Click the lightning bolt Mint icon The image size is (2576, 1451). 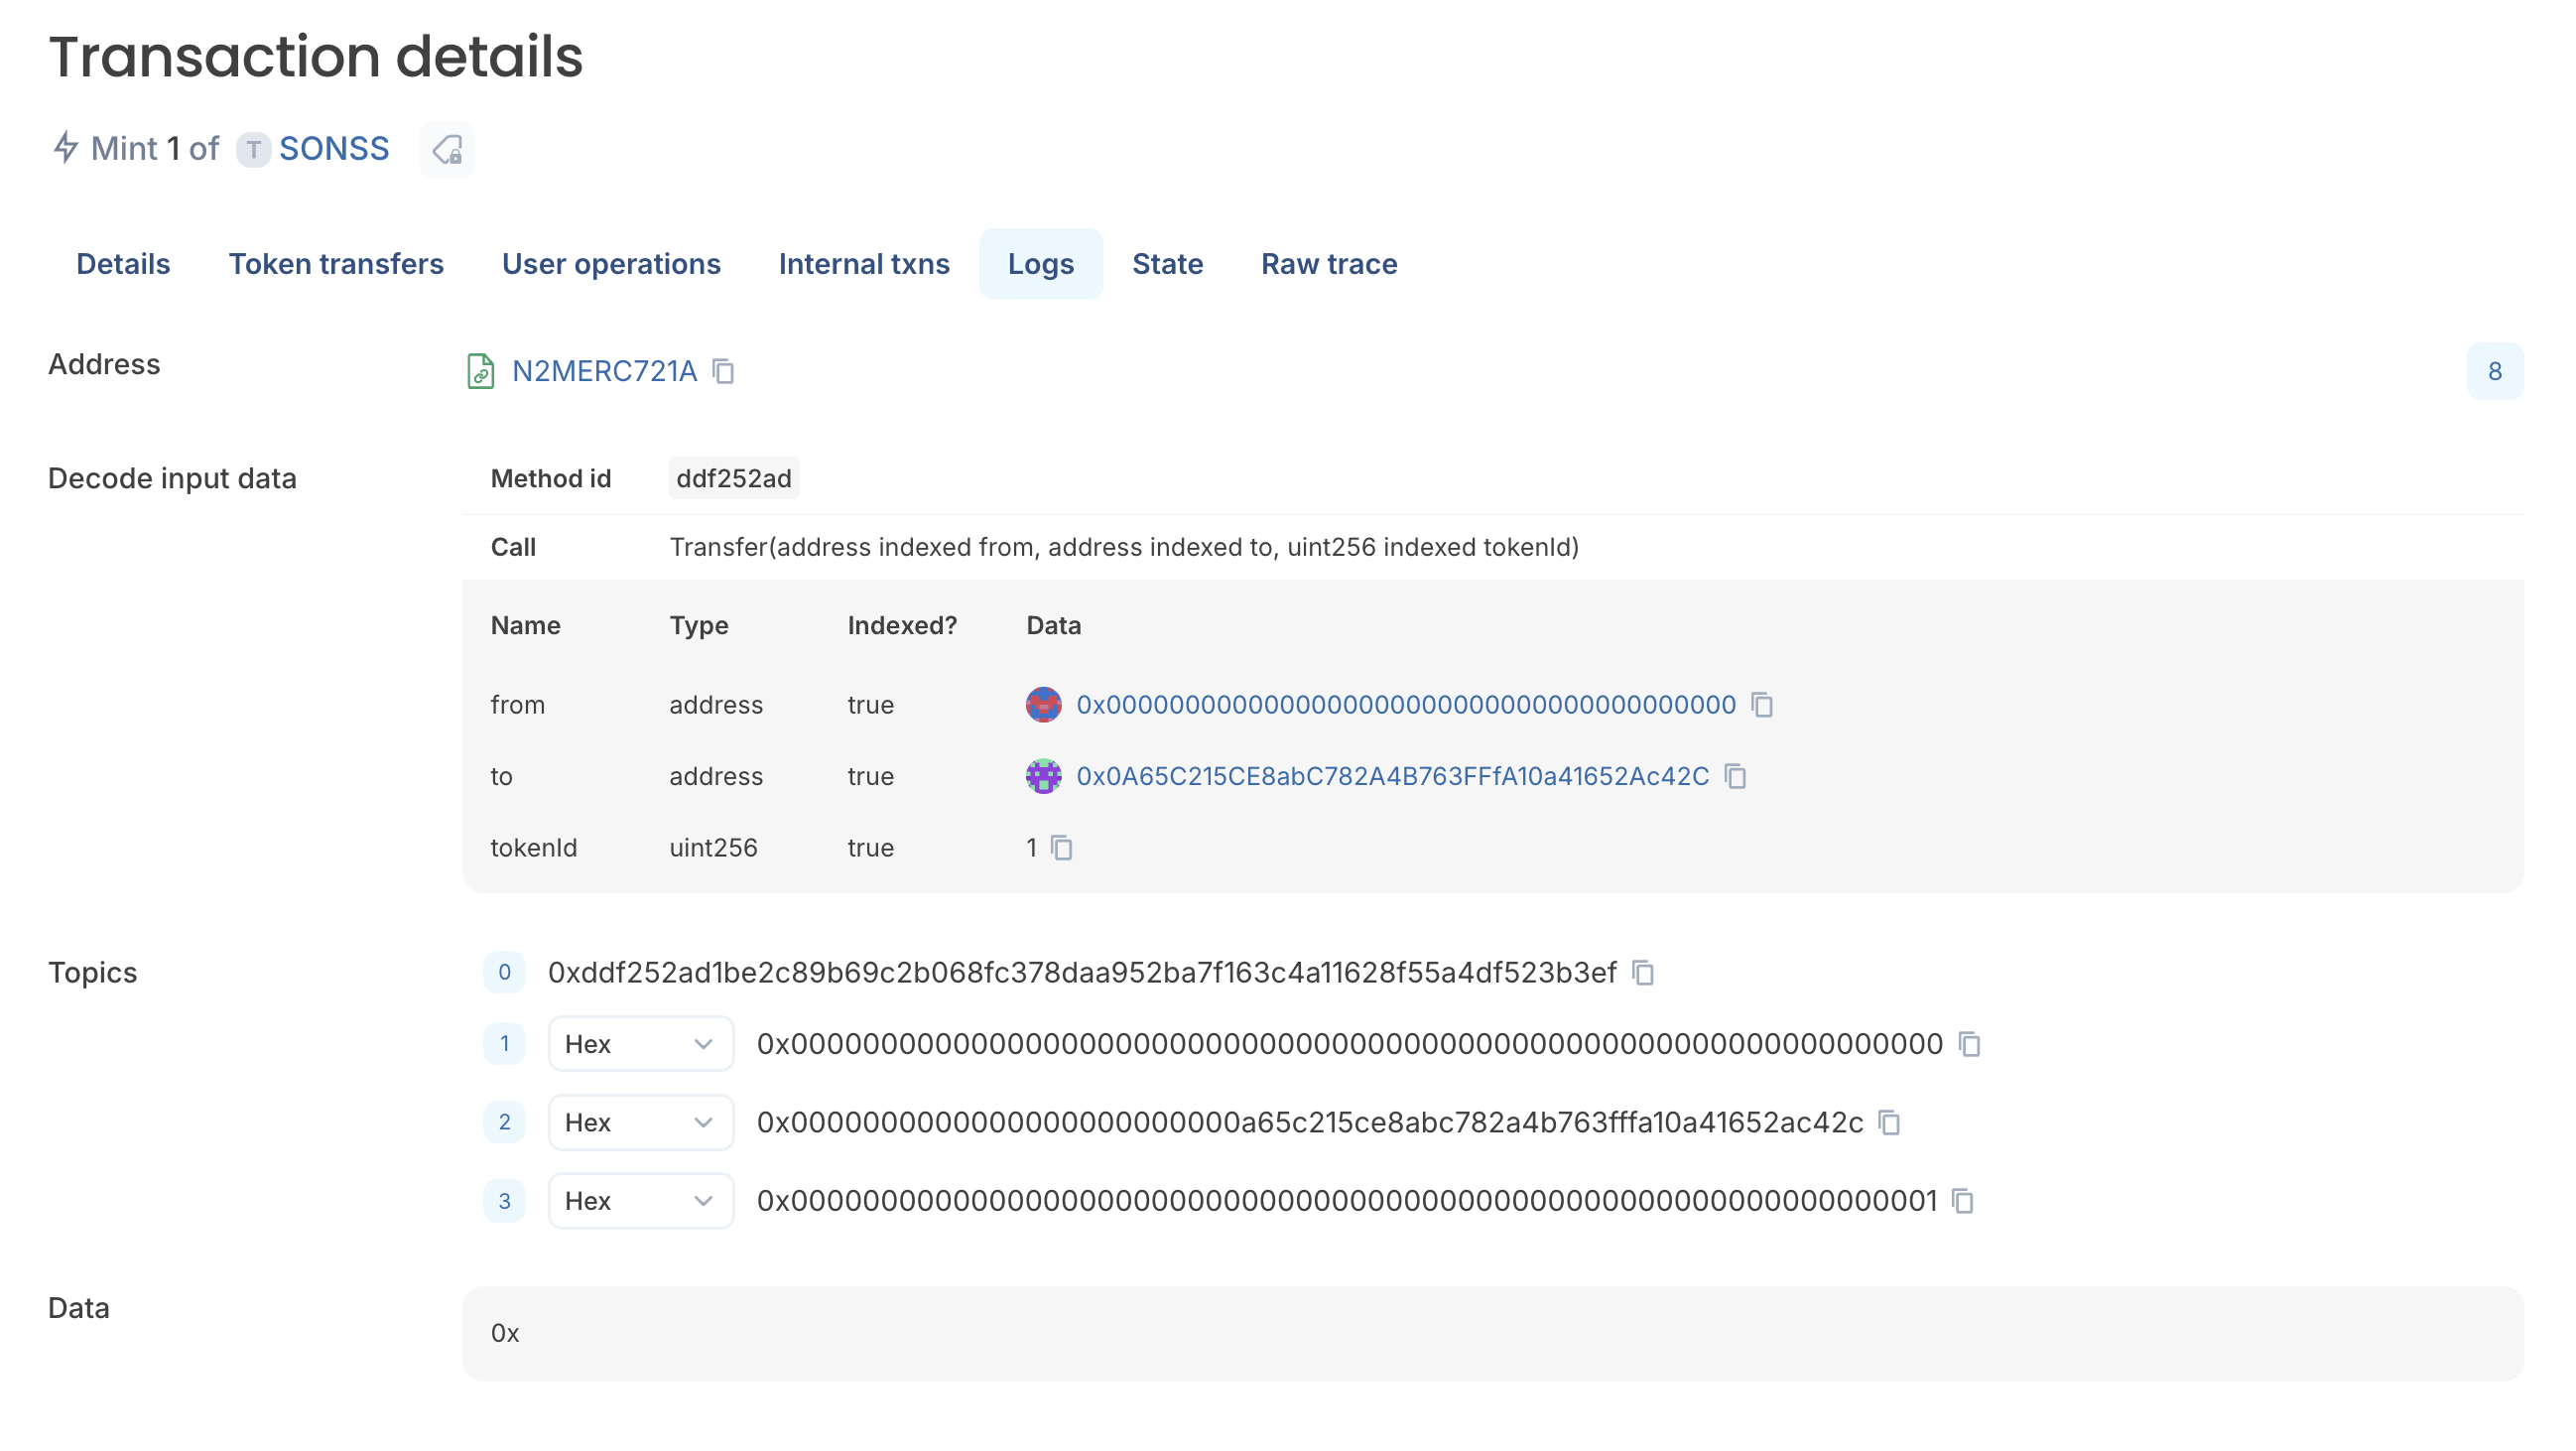pos(66,148)
